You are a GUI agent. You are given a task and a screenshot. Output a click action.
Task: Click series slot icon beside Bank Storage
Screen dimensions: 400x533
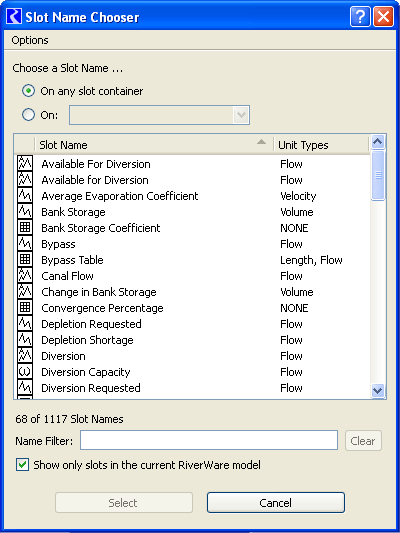(25, 212)
